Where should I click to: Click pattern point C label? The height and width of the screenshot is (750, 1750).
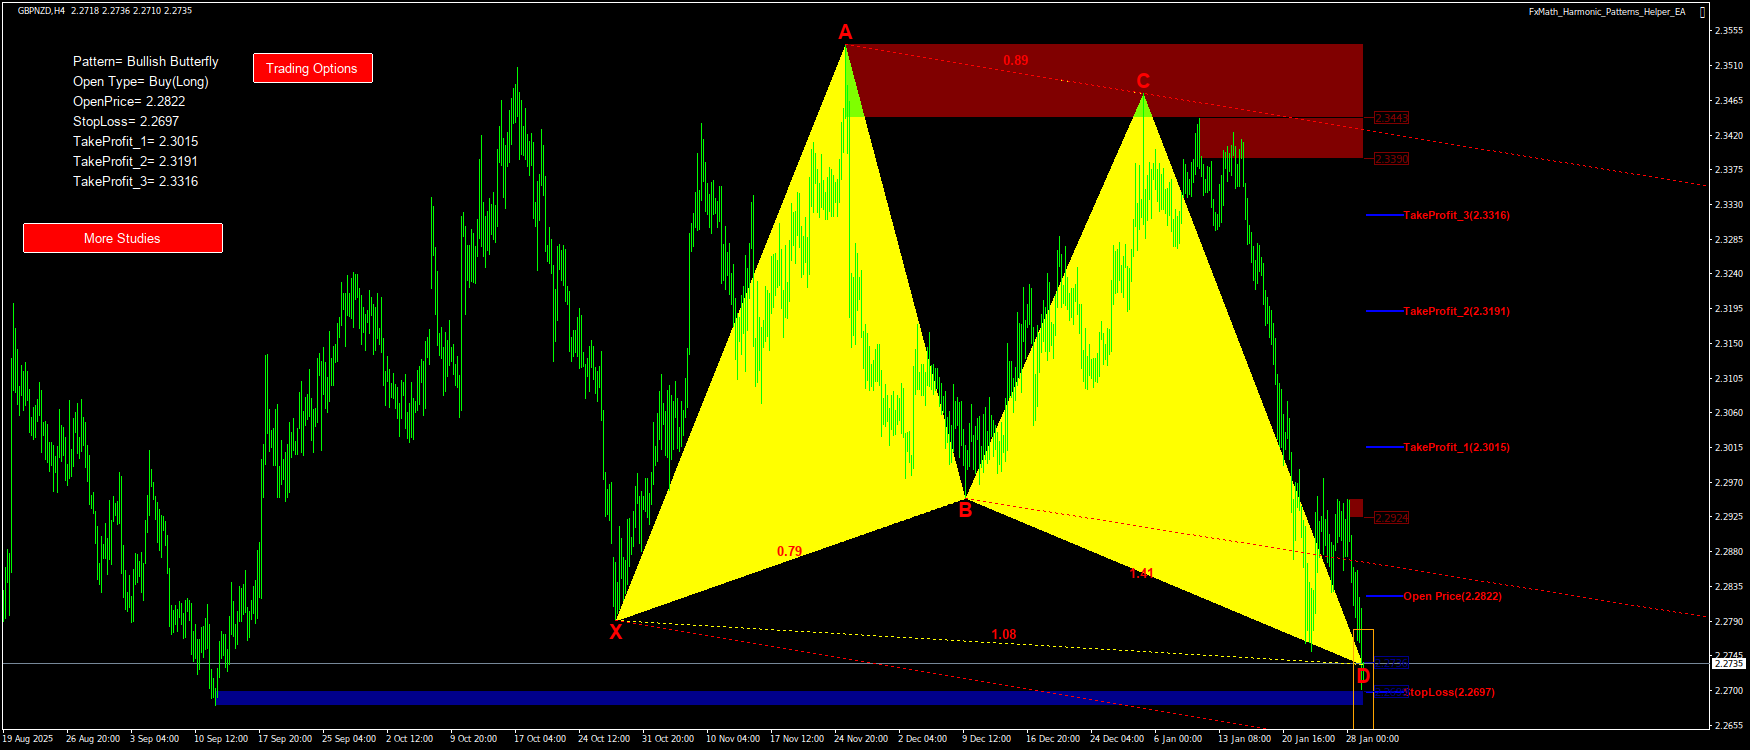click(x=1143, y=81)
